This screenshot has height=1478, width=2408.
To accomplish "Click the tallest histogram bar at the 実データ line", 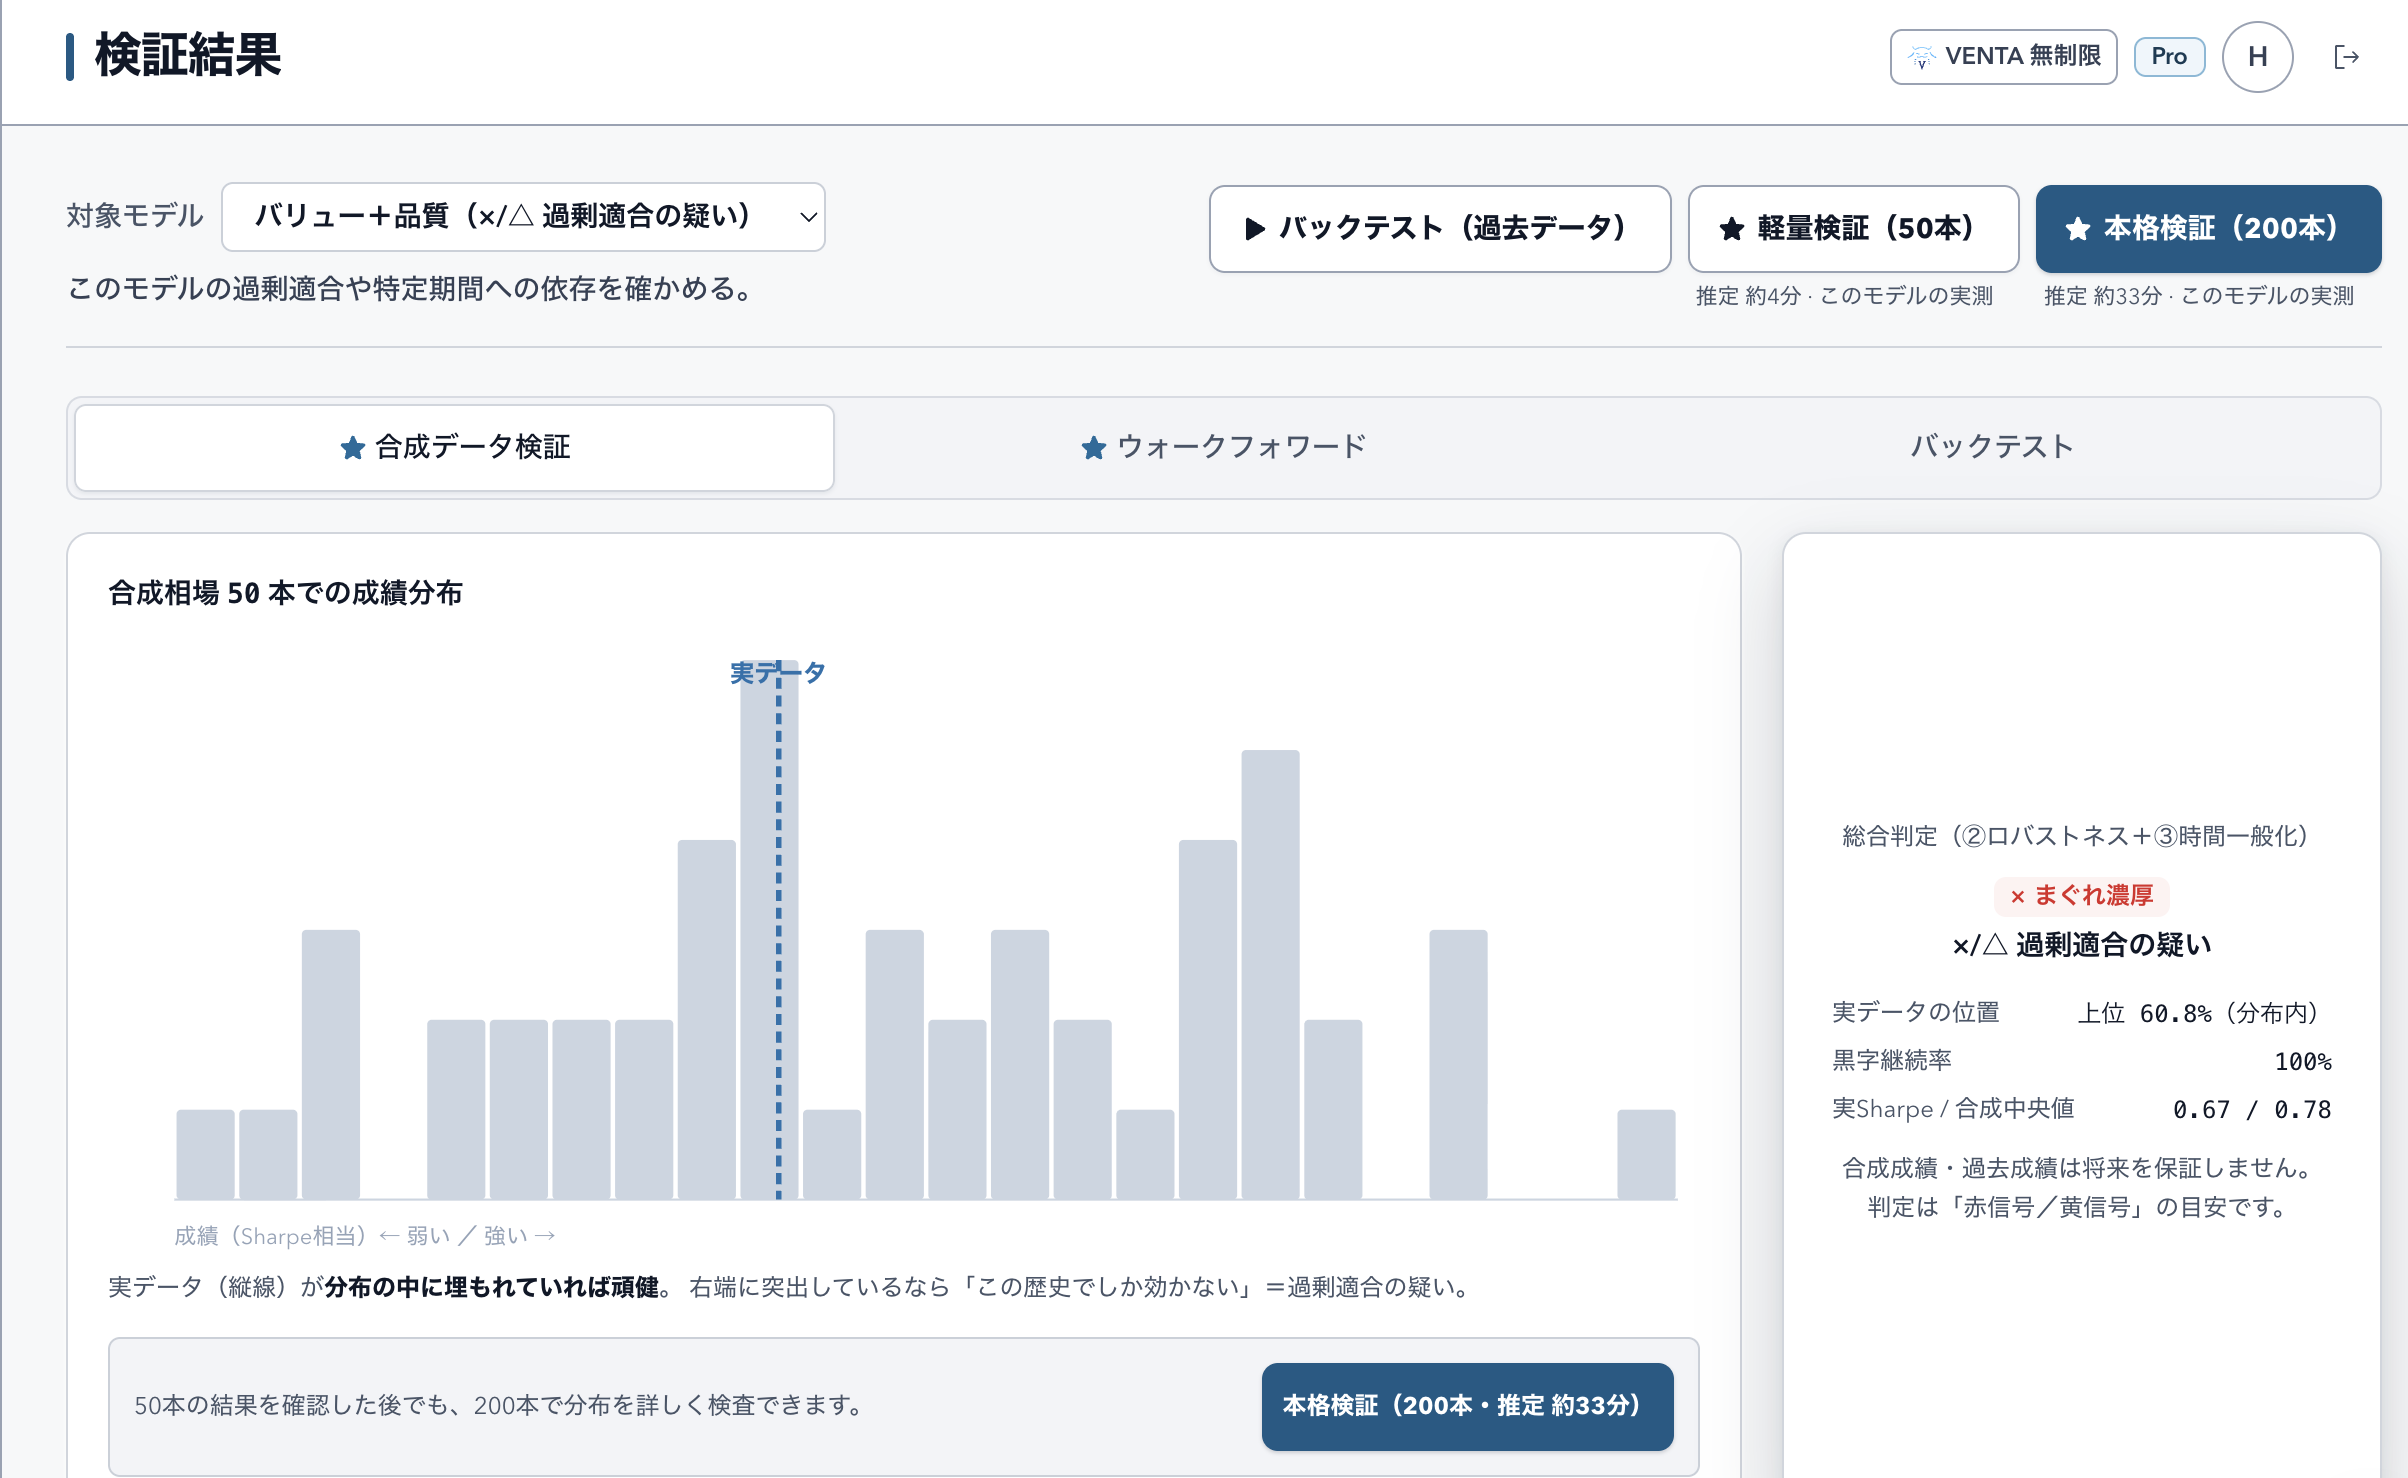I will click(x=769, y=930).
